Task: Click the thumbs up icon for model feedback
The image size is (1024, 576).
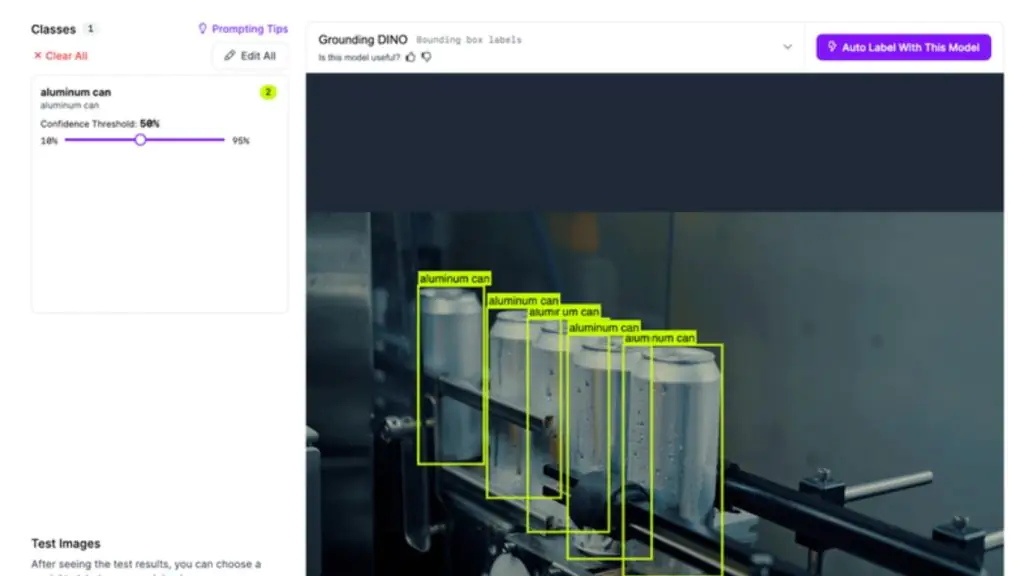Action: [410, 57]
